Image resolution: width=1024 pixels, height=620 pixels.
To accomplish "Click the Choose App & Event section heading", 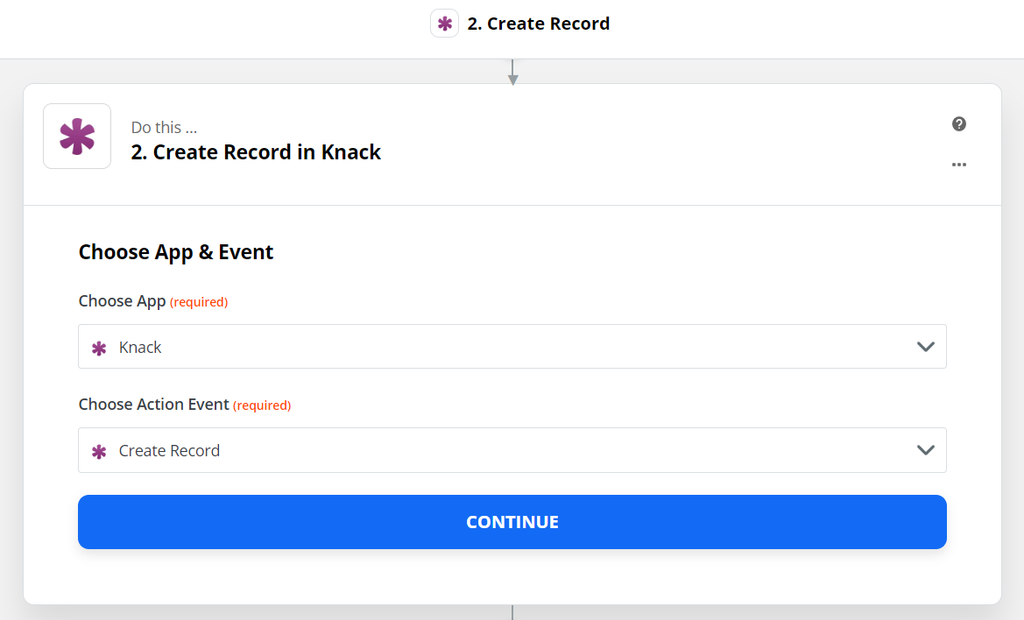I will (176, 252).
